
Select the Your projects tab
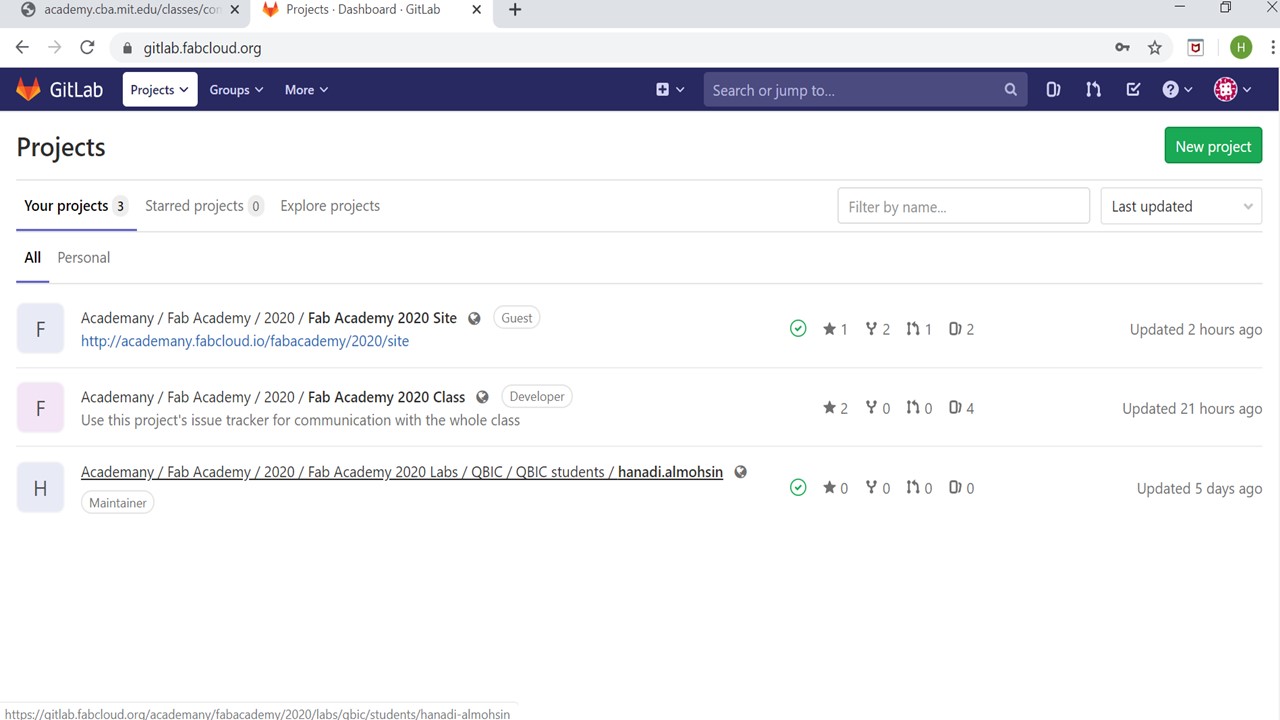tap(76, 206)
